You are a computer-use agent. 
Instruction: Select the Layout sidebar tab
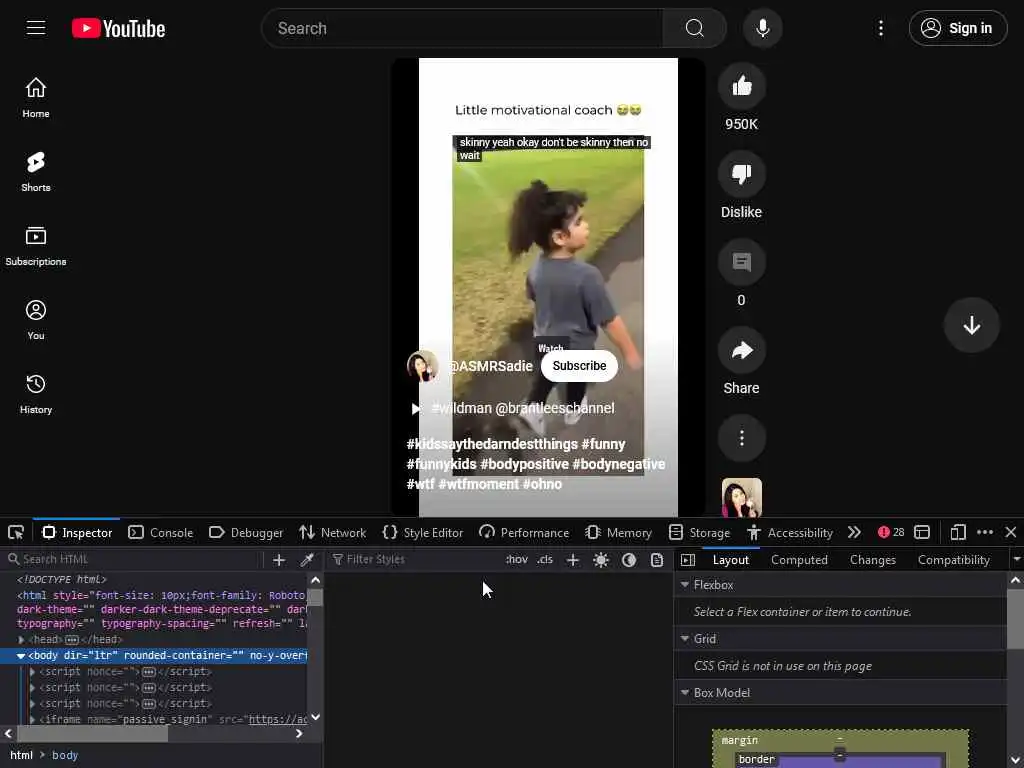pyautogui.click(x=731, y=560)
